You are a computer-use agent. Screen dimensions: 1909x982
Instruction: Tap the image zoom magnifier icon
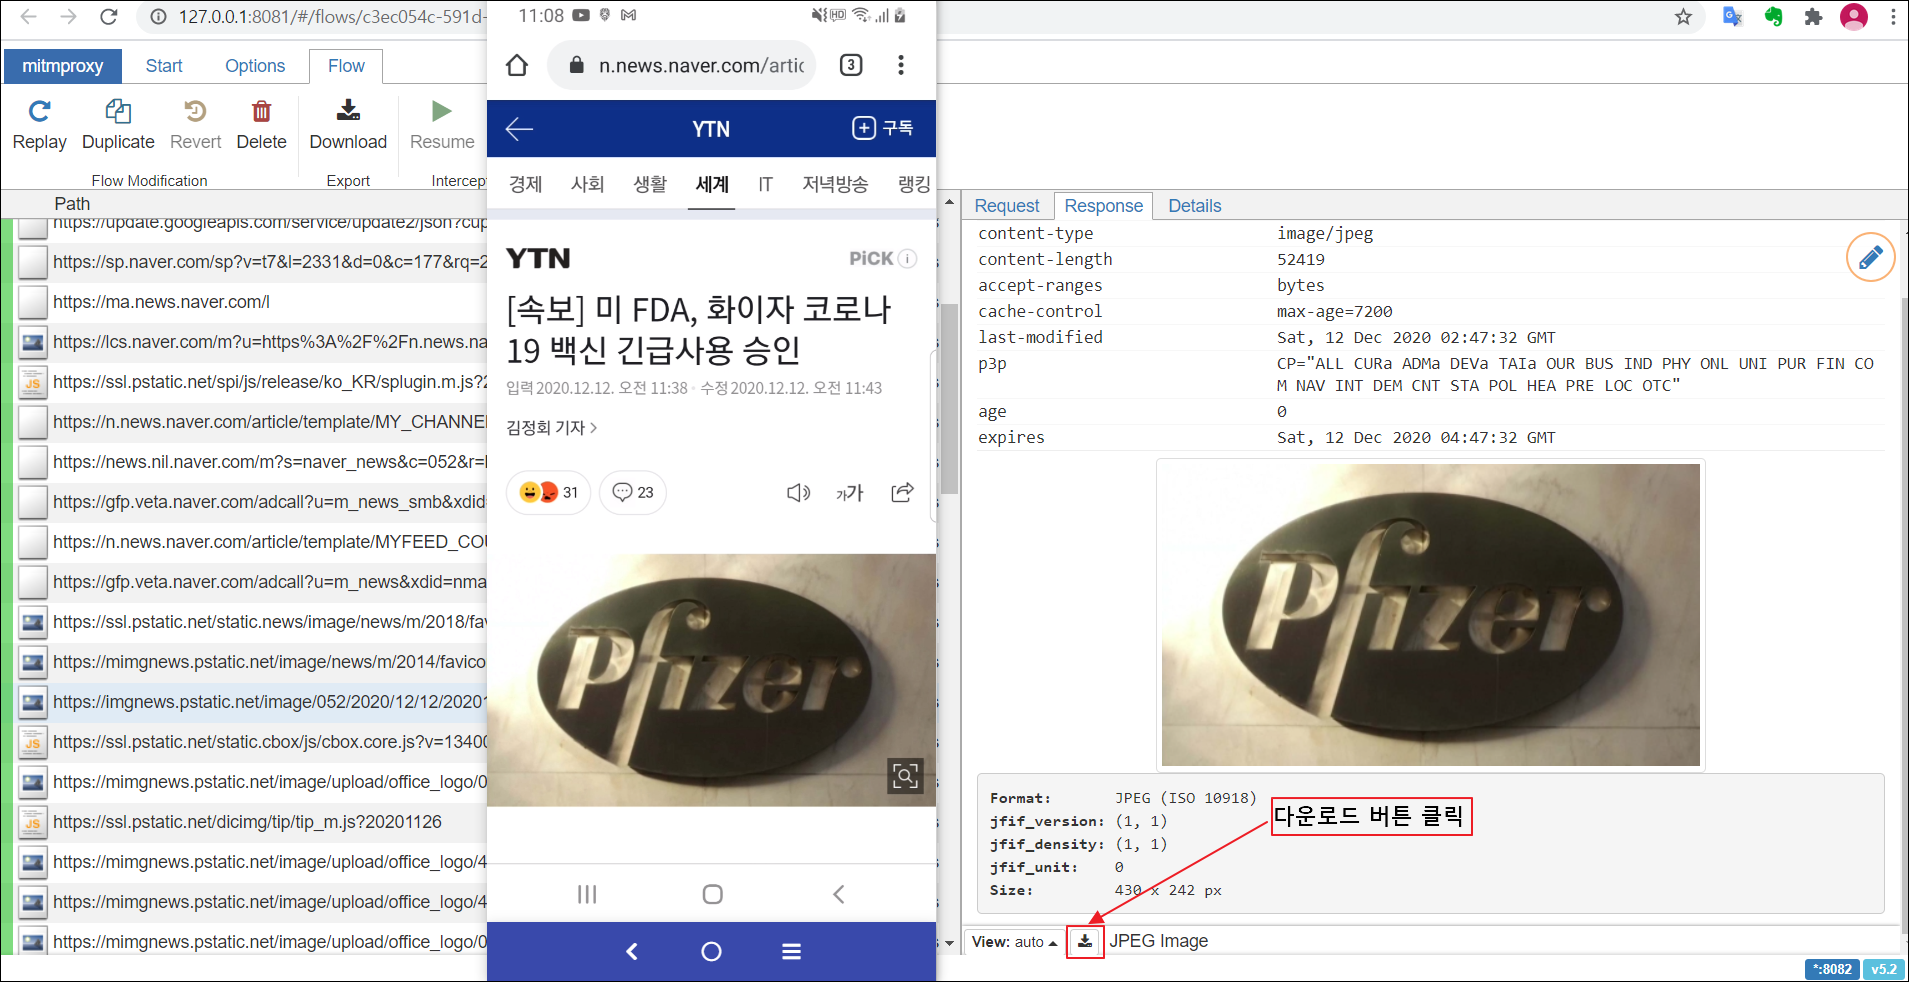[x=905, y=776]
